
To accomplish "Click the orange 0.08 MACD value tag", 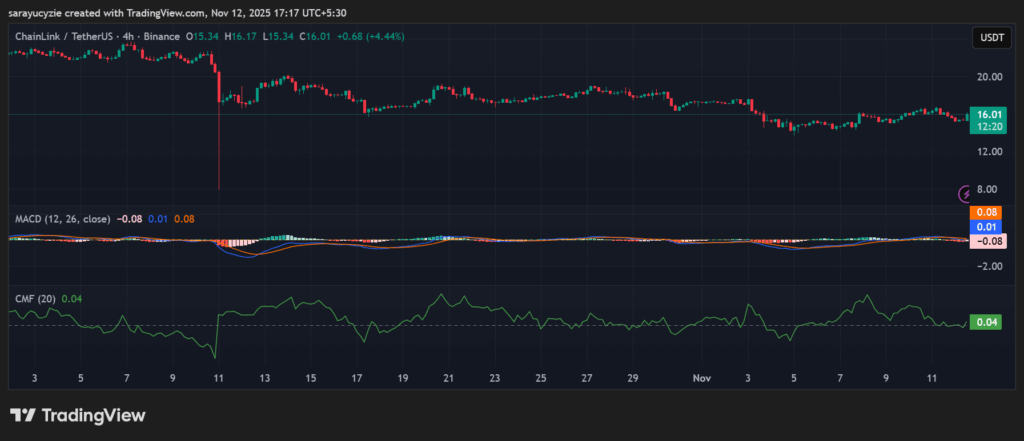I will click(987, 212).
